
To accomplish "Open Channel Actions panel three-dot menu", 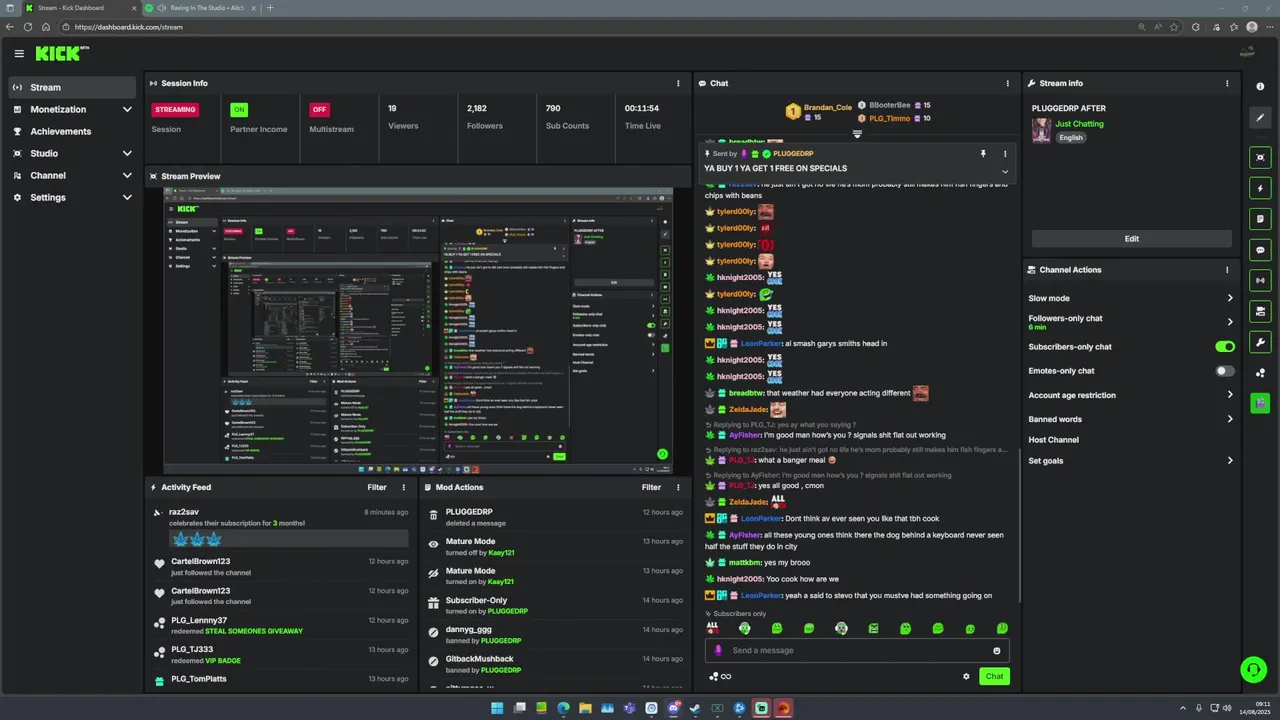I will (x=1227, y=270).
